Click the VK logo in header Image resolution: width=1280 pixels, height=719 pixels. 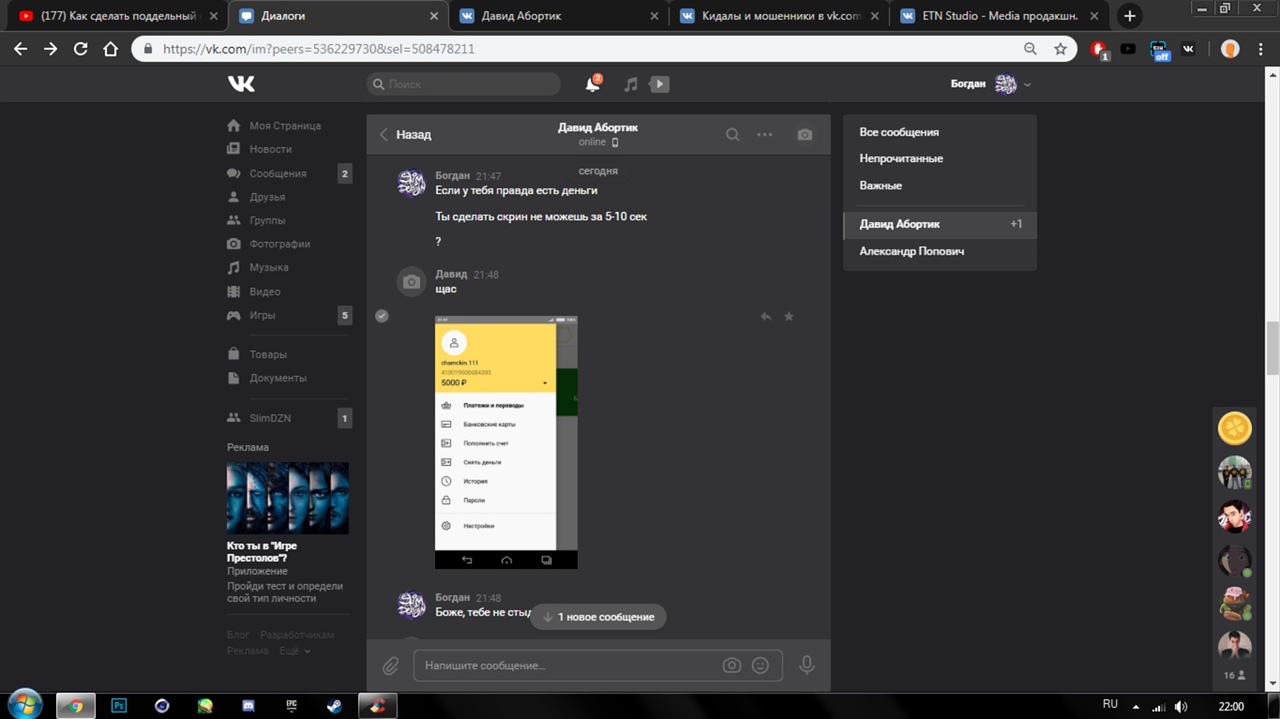pyautogui.click(x=241, y=84)
